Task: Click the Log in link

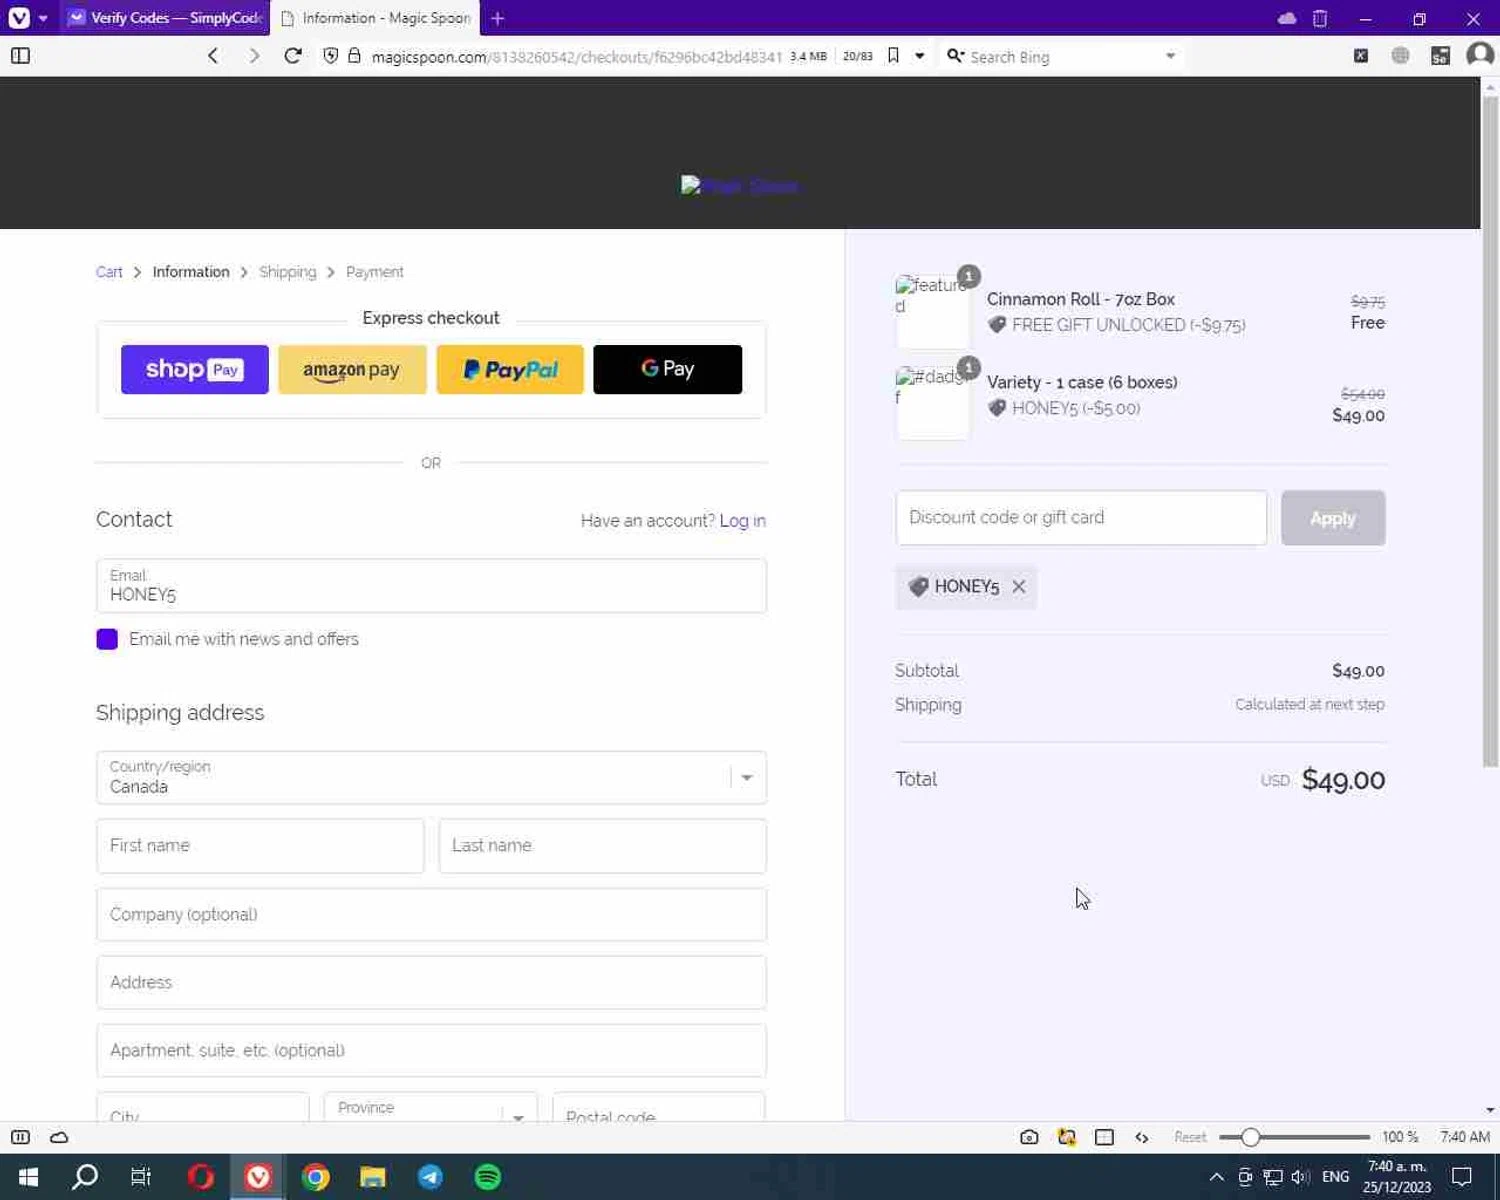Action: pyautogui.click(x=743, y=521)
